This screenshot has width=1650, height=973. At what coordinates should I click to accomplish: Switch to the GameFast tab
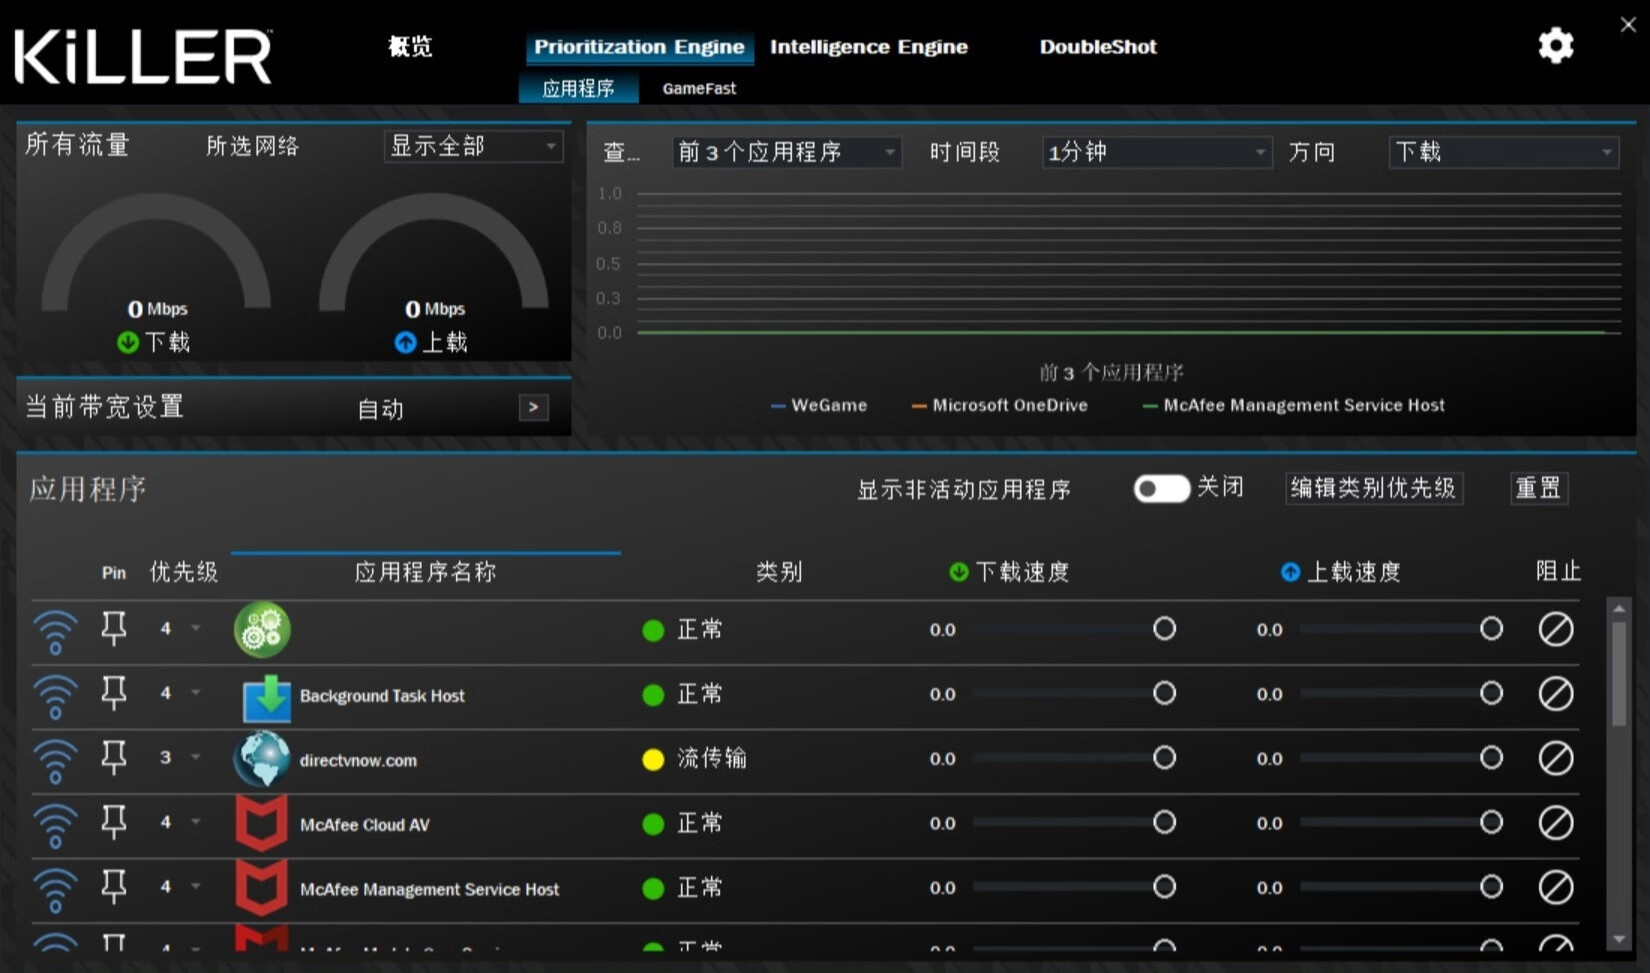pos(698,88)
